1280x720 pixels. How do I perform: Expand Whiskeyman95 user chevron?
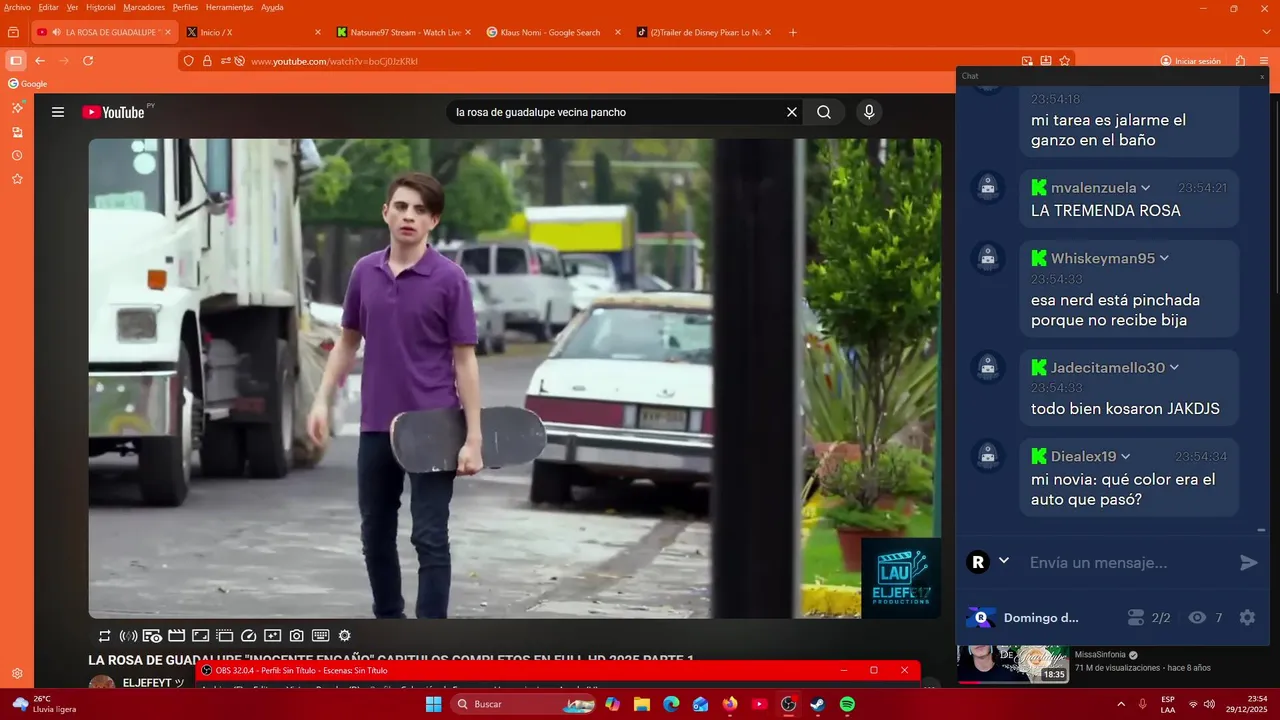(x=1164, y=258)
